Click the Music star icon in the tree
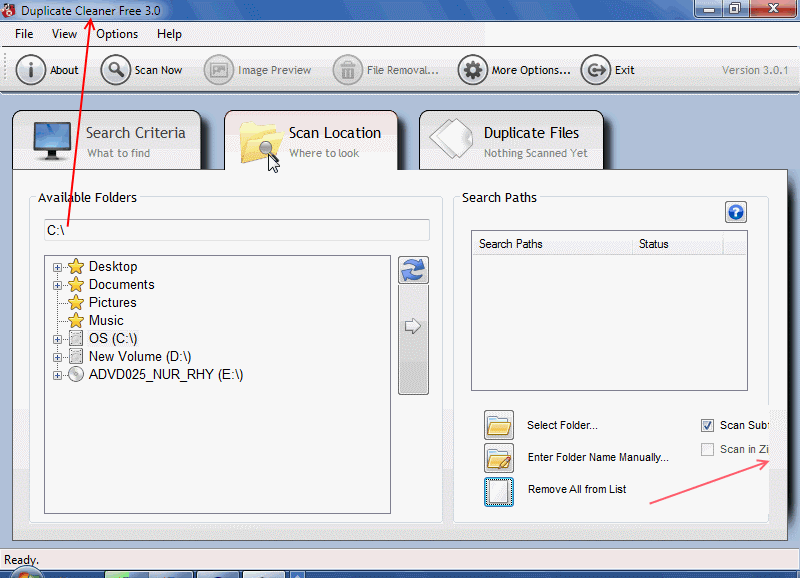The width and height of the screenshot is (800, 578). point(76,320)
